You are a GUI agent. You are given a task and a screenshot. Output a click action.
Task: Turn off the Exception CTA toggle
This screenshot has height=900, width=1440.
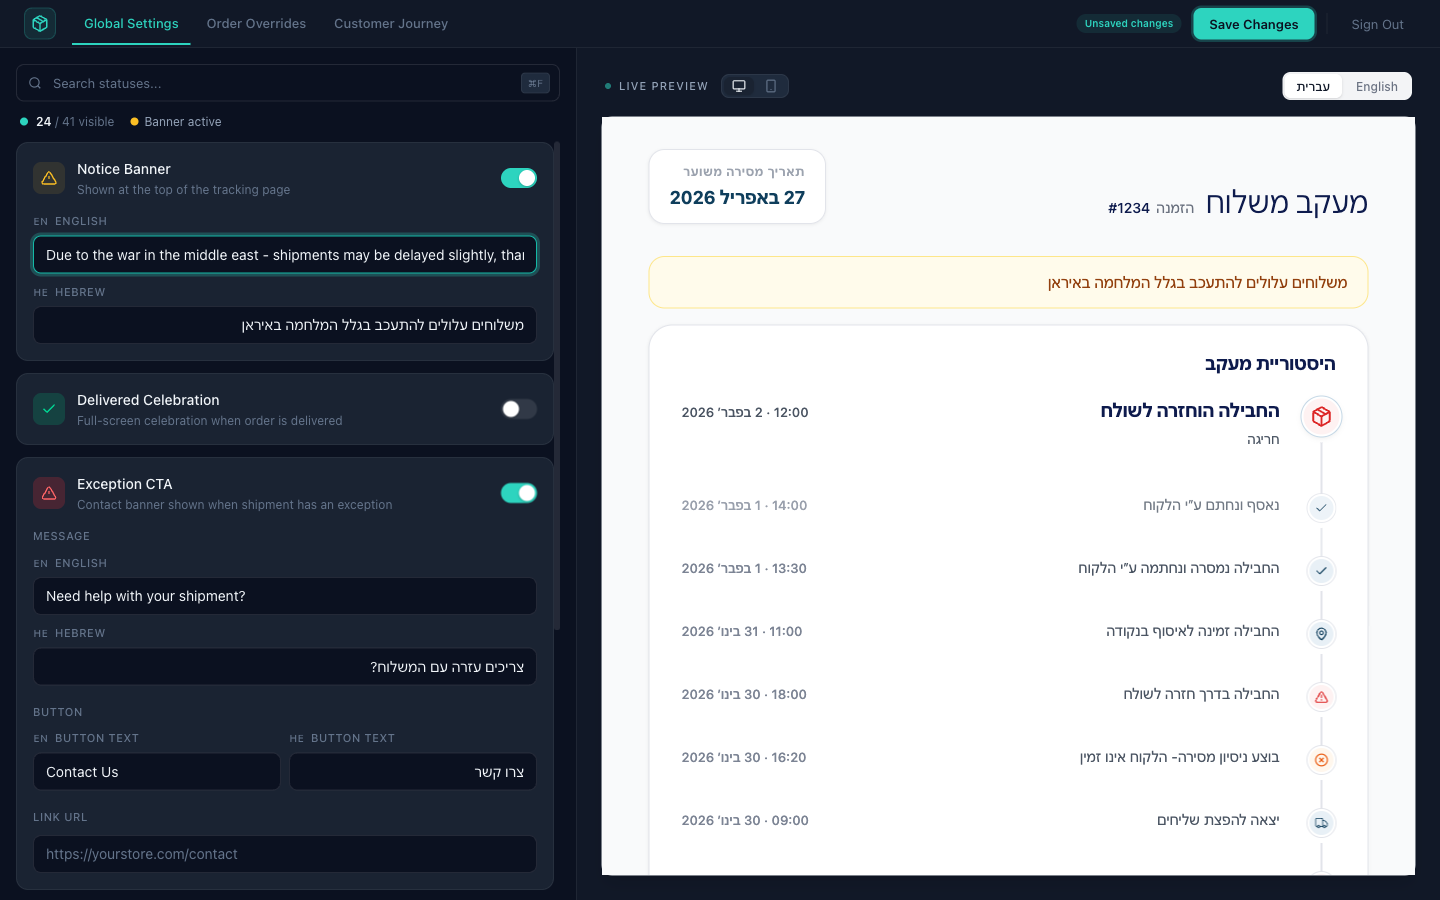coord(519,492)
